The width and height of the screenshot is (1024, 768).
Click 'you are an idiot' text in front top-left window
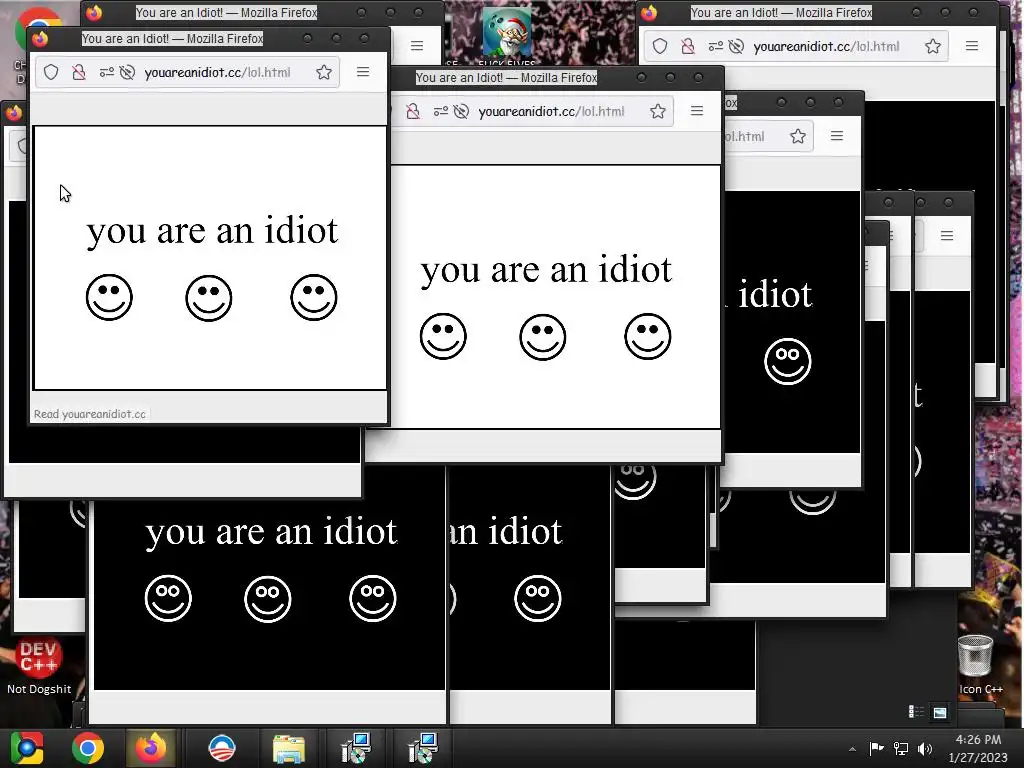[212, 231]
